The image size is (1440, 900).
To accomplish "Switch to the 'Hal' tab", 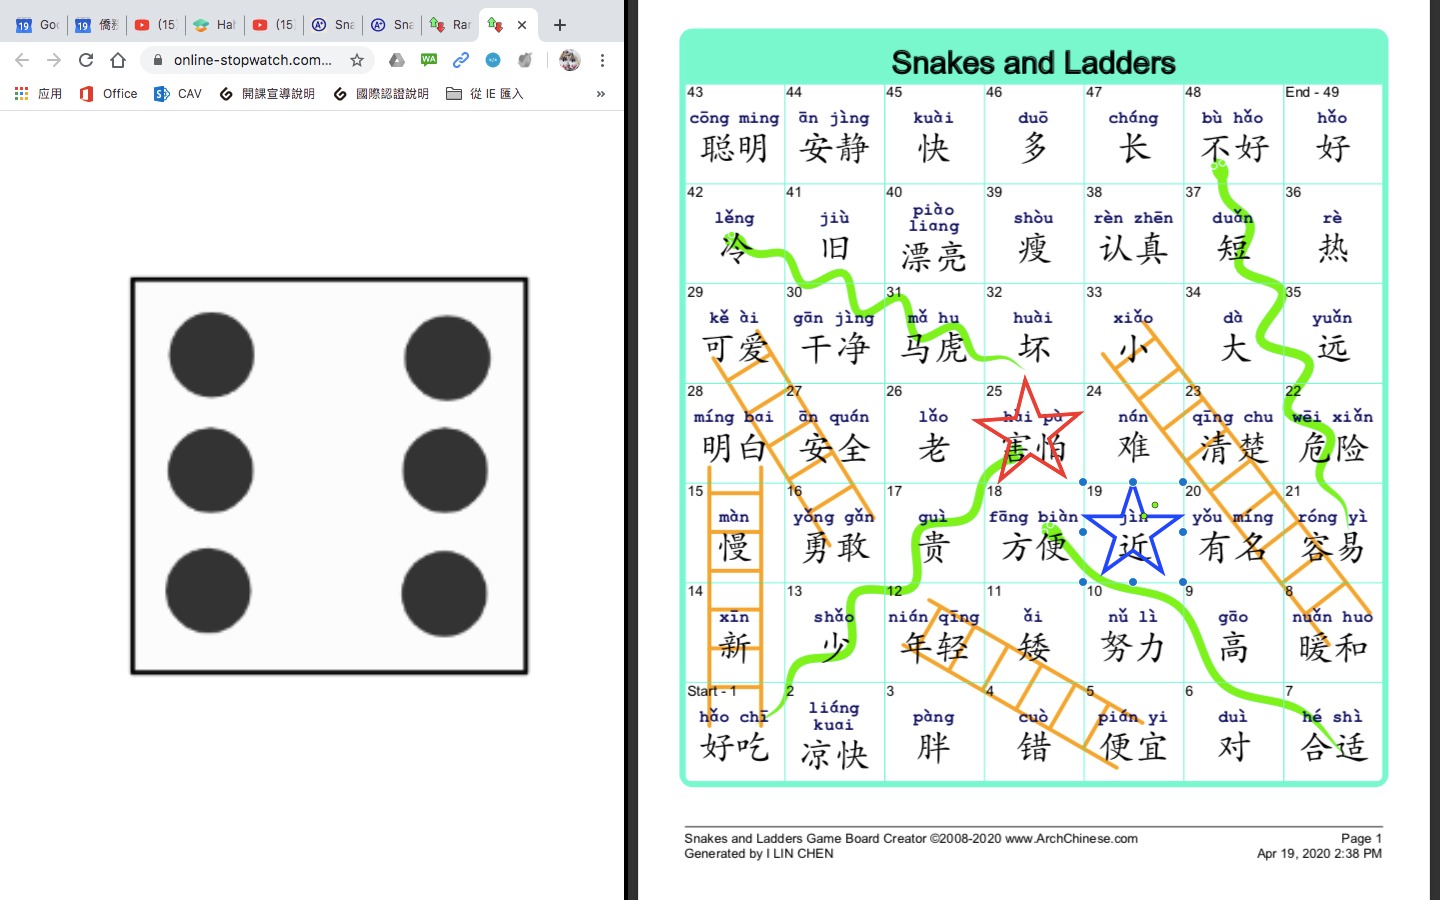I will tap(215, 25).
